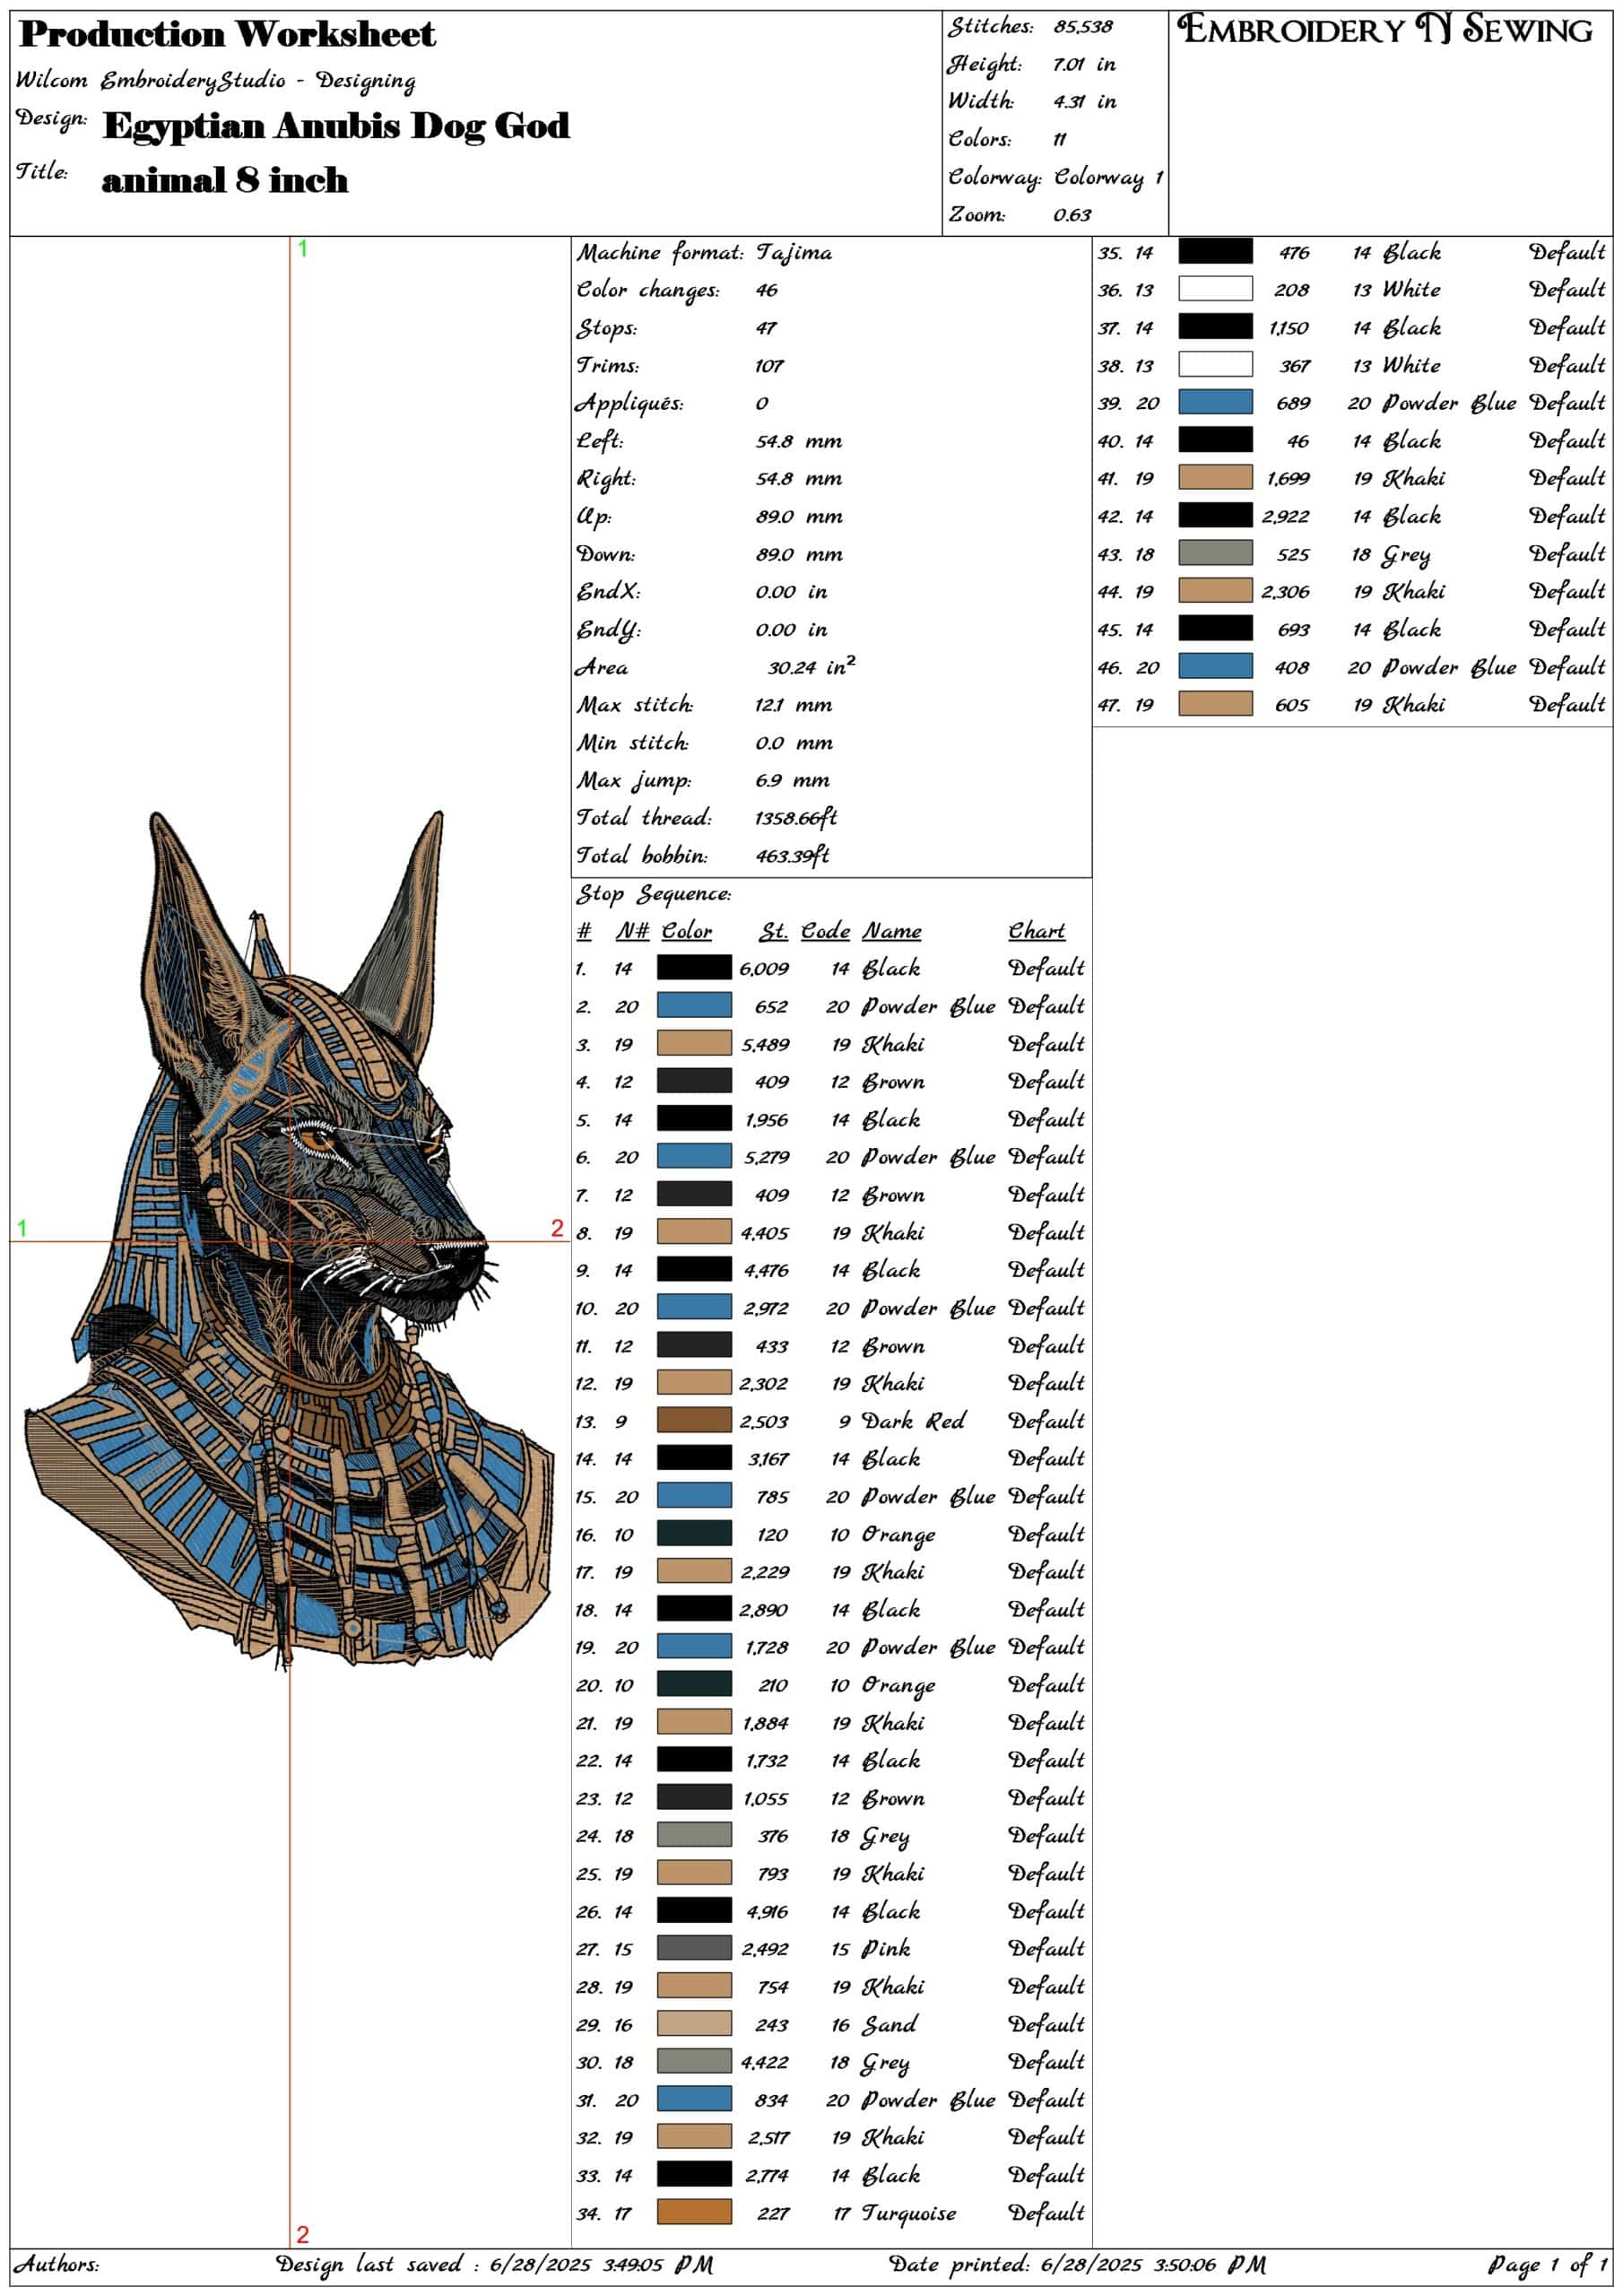Click the "N#" column header

(632, 931)
